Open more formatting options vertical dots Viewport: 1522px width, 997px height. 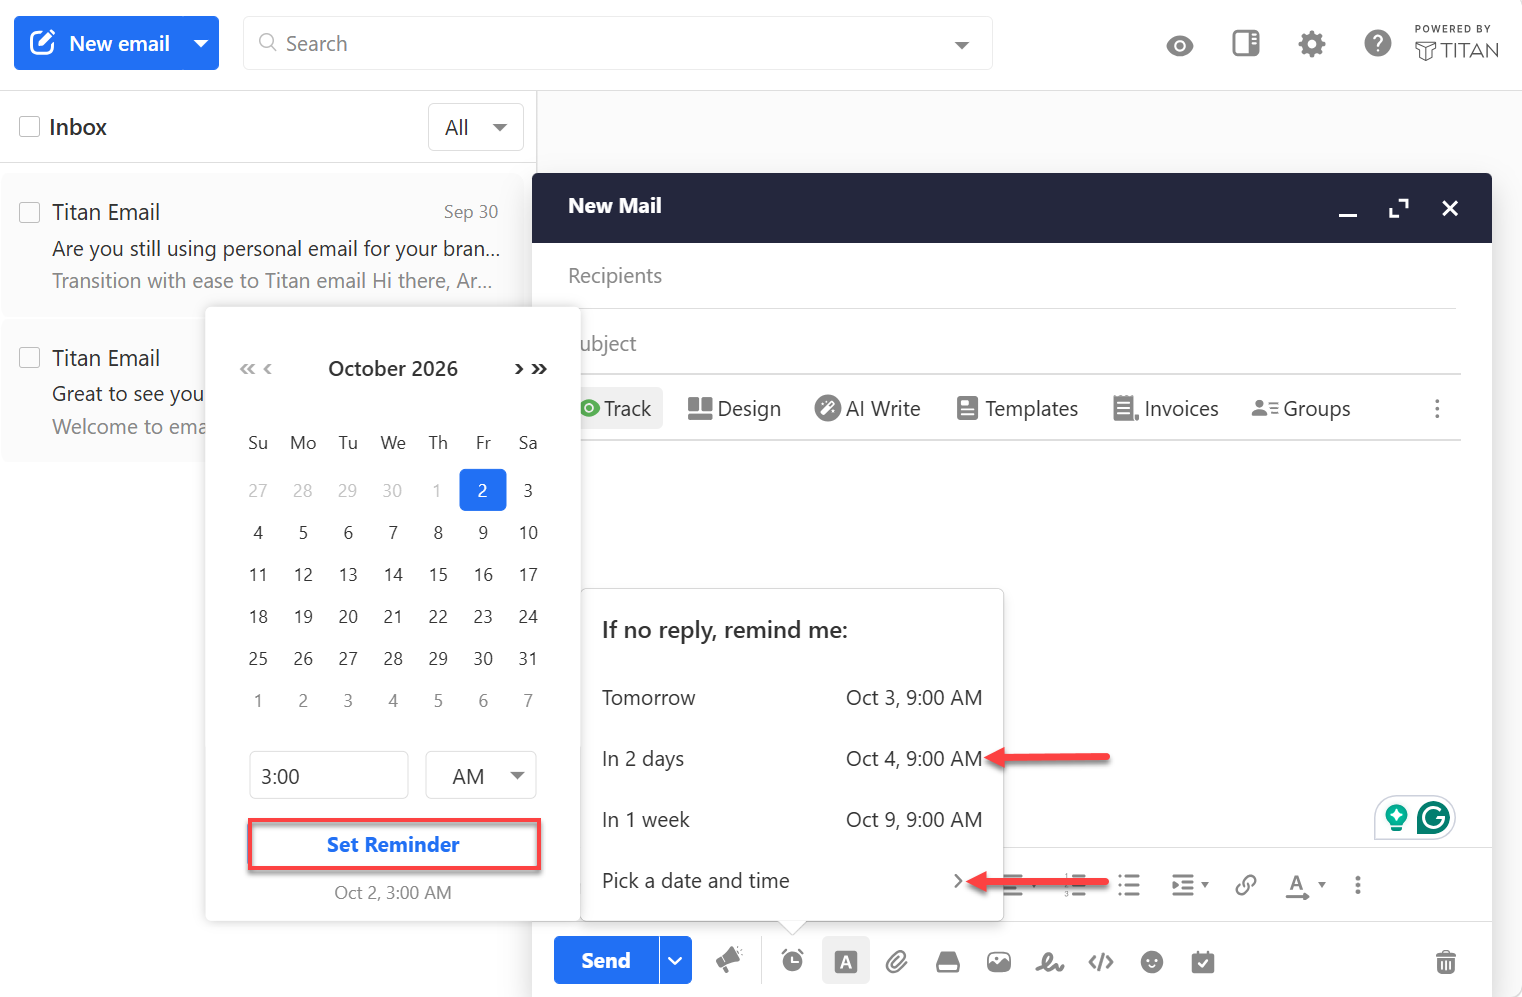coord(1357,884)
